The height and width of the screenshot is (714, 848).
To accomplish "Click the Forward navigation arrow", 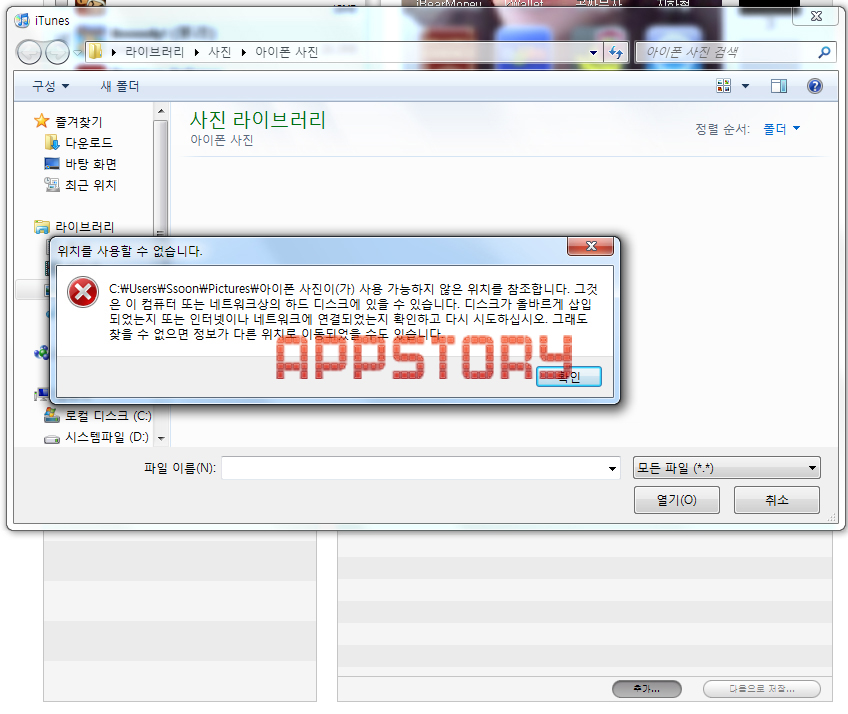I will (57, 52).
